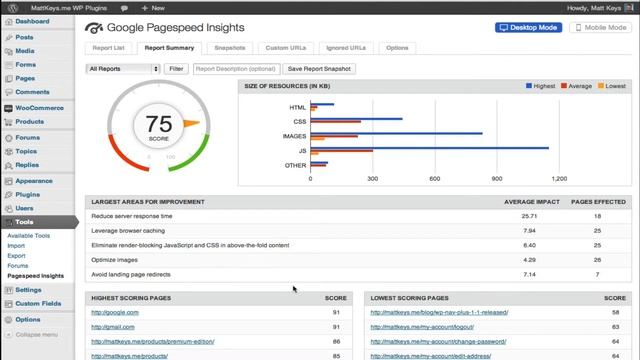Click the Comments icon in sidebar
The width and height of the screenshot is (640, 360).
9,93
